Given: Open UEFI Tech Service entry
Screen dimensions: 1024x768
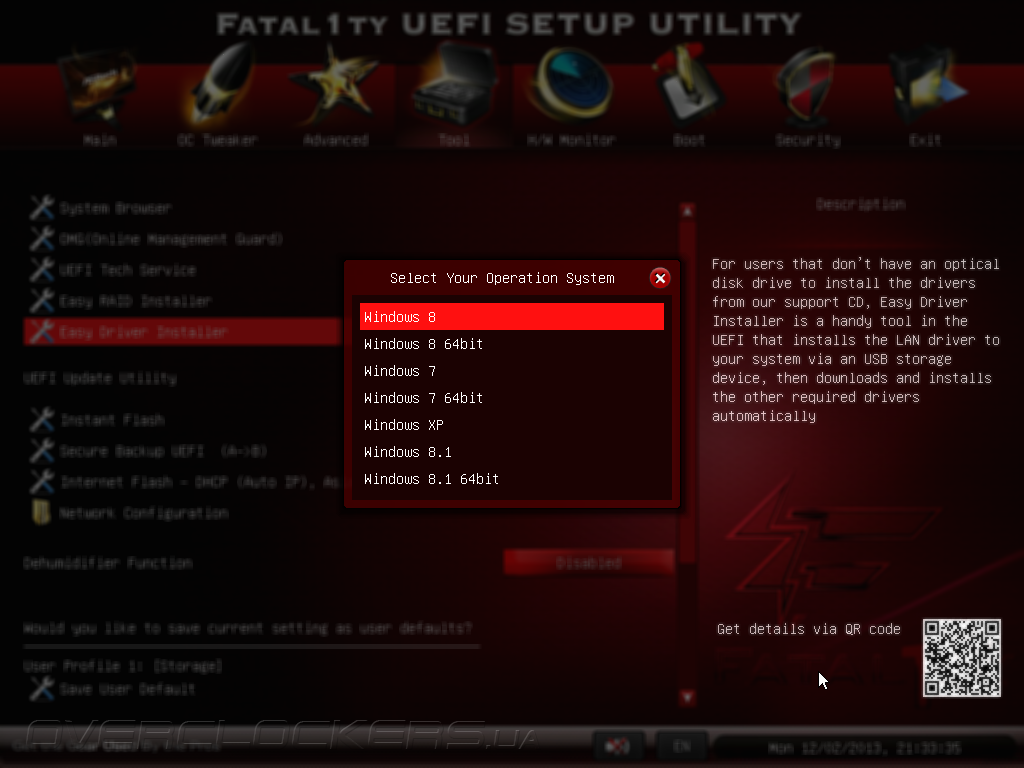Looking at the screenshot, I should [x=127, y=270].
